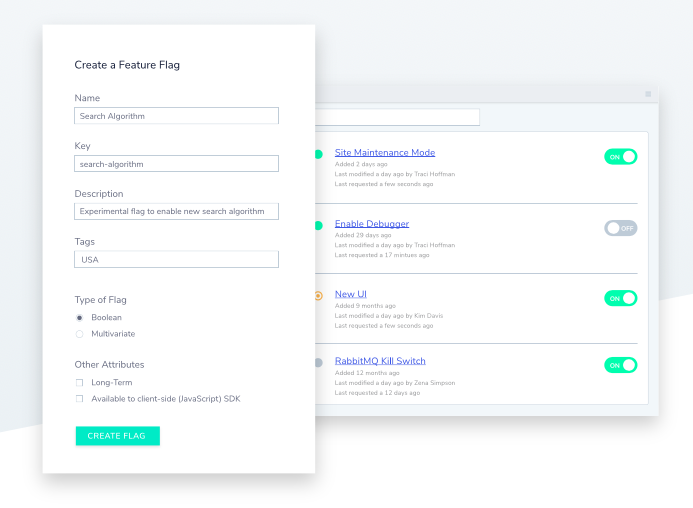The image size is (693, 508).
Task: Enable Available to client-side JavaScript SDK
Action: pyautogui.click(x=80, y=399)
